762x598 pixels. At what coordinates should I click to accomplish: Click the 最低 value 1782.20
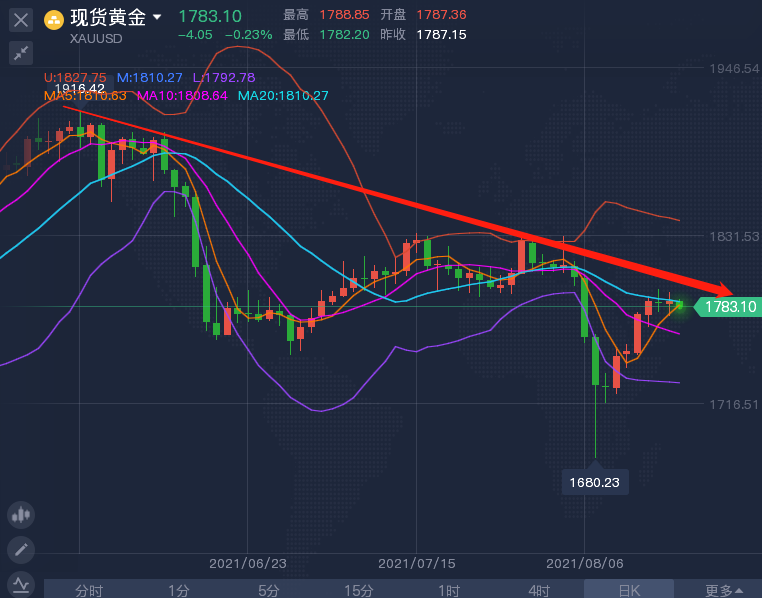point(345,35)
